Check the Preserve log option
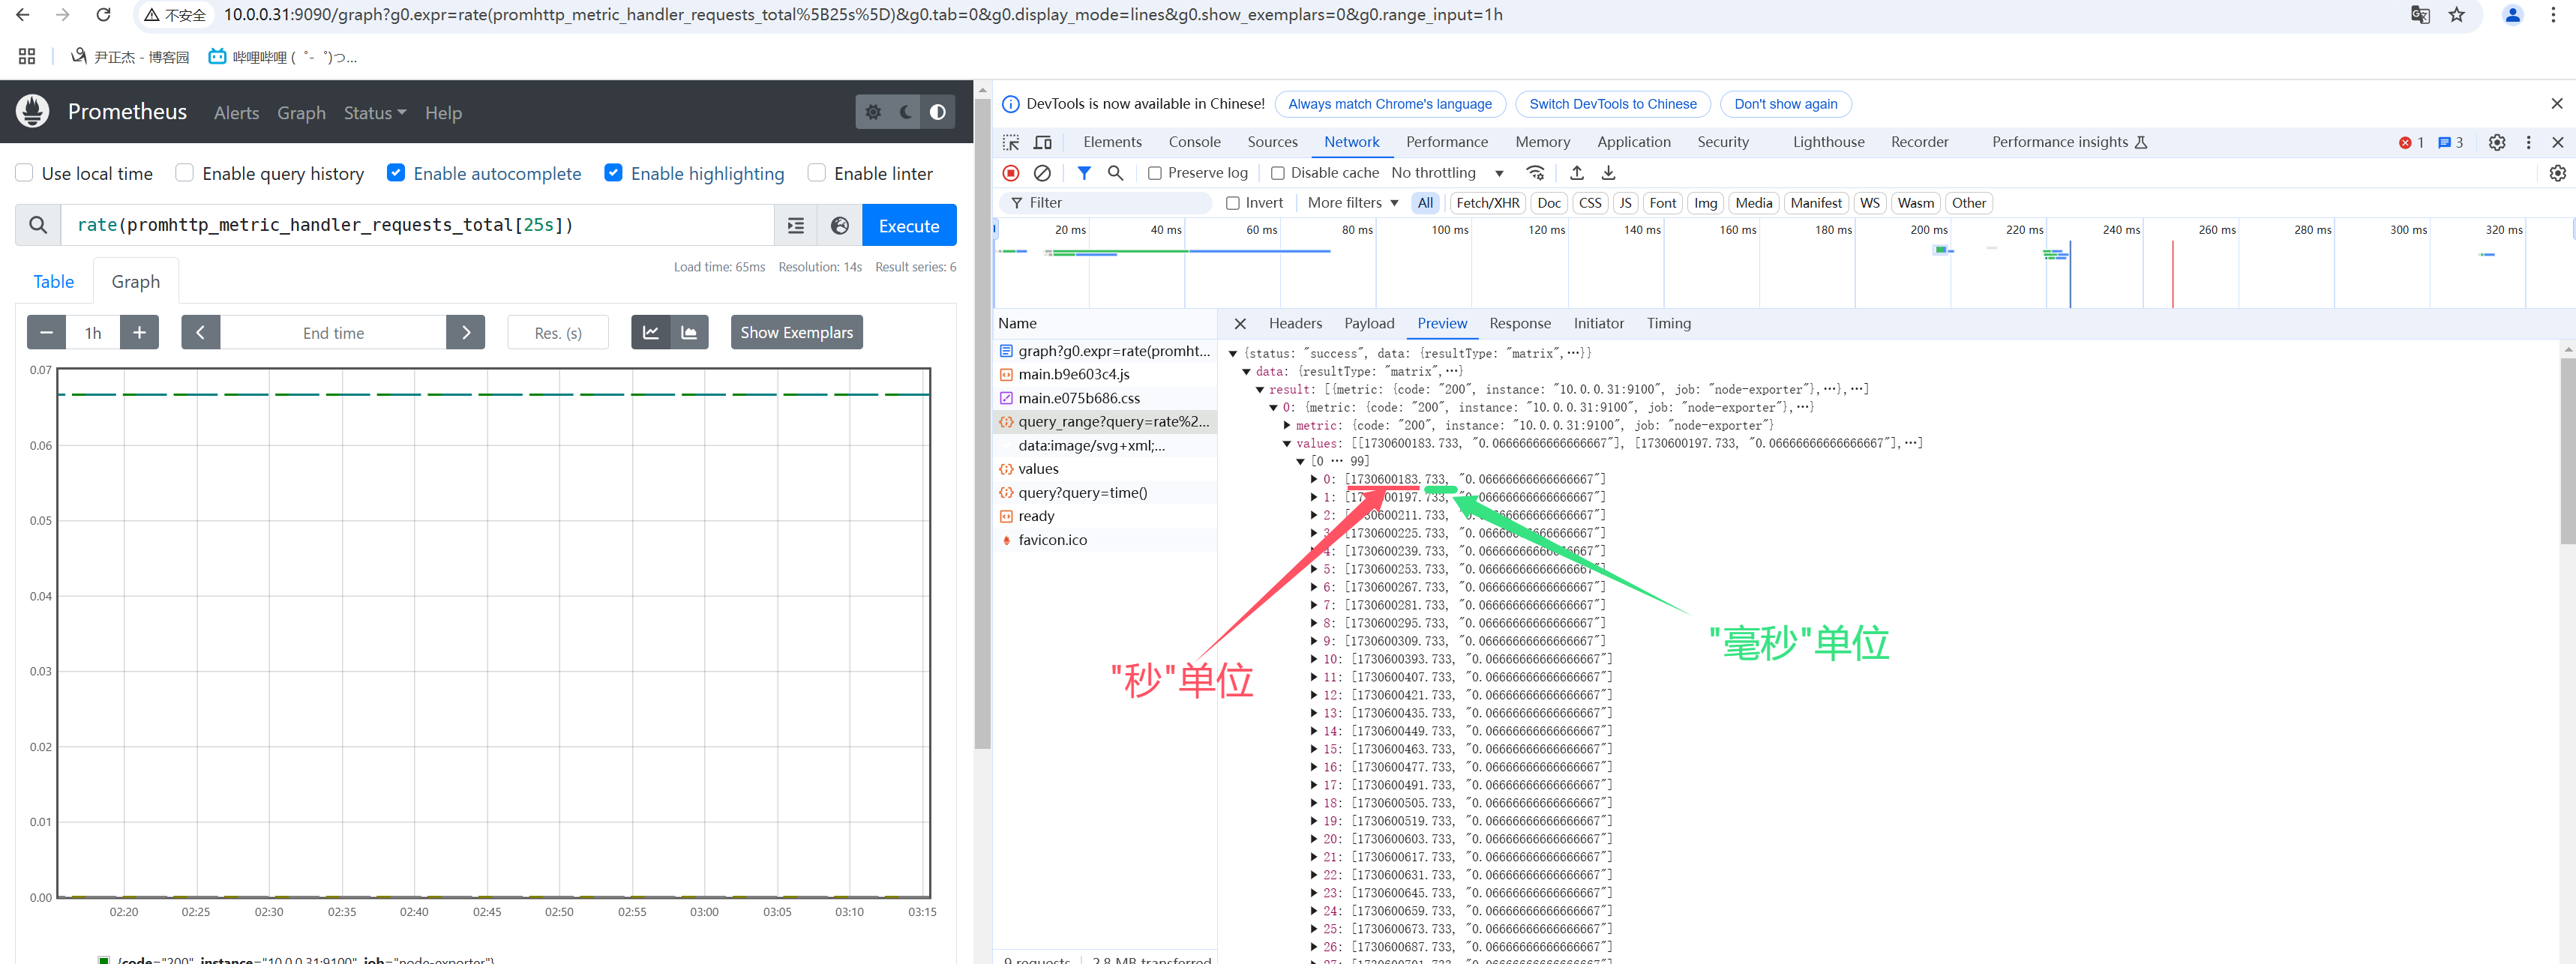 1155,173
